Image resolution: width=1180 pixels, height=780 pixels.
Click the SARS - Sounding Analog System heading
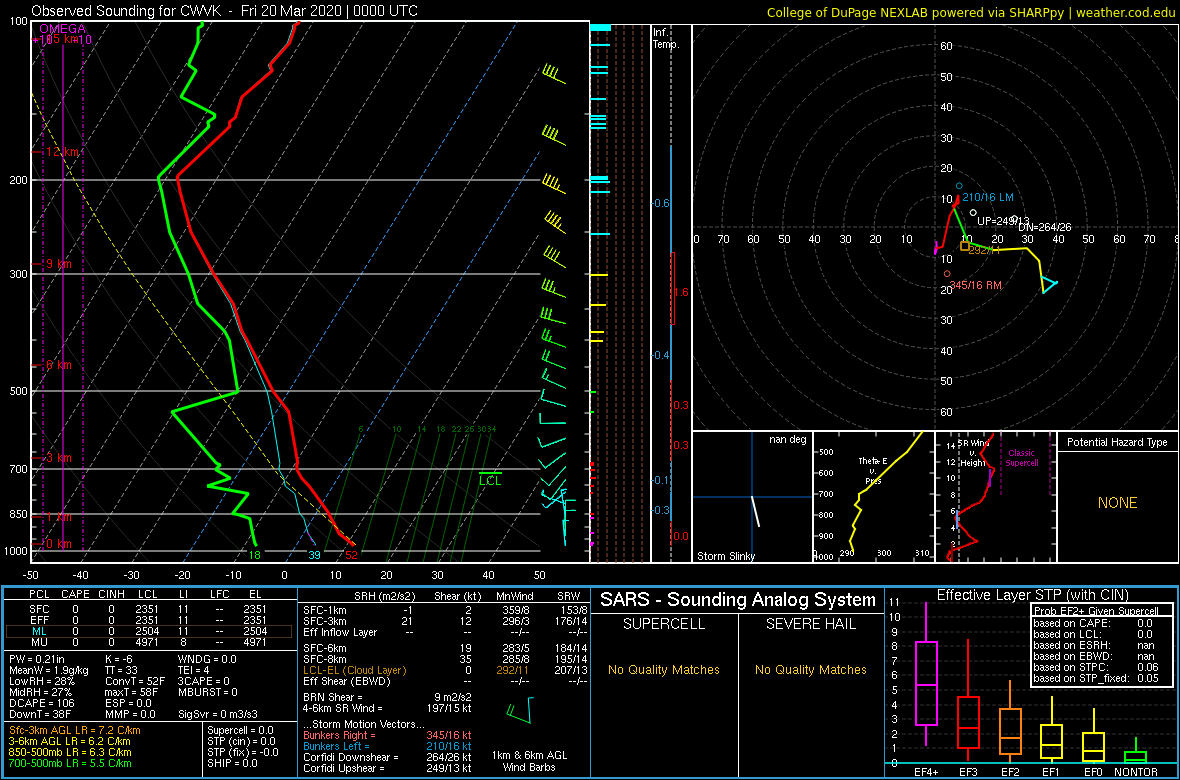738,600
